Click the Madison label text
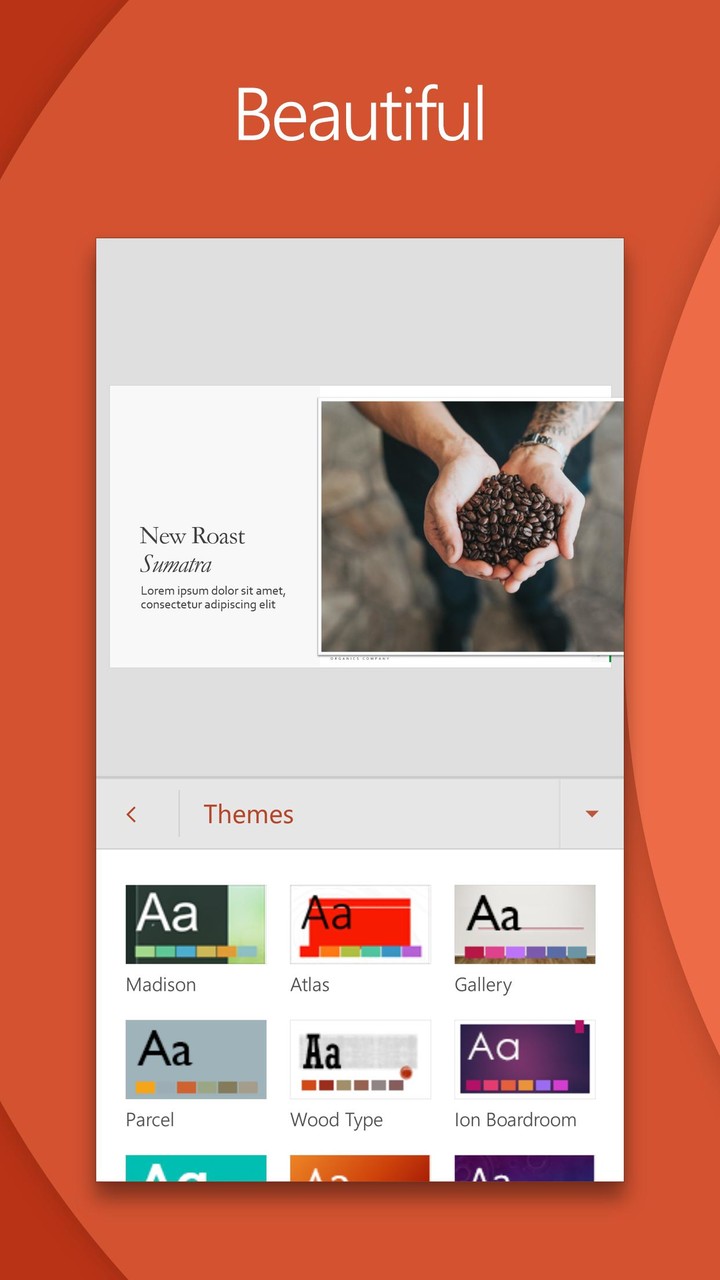720x1280 pixels. [x=161, y=985]
